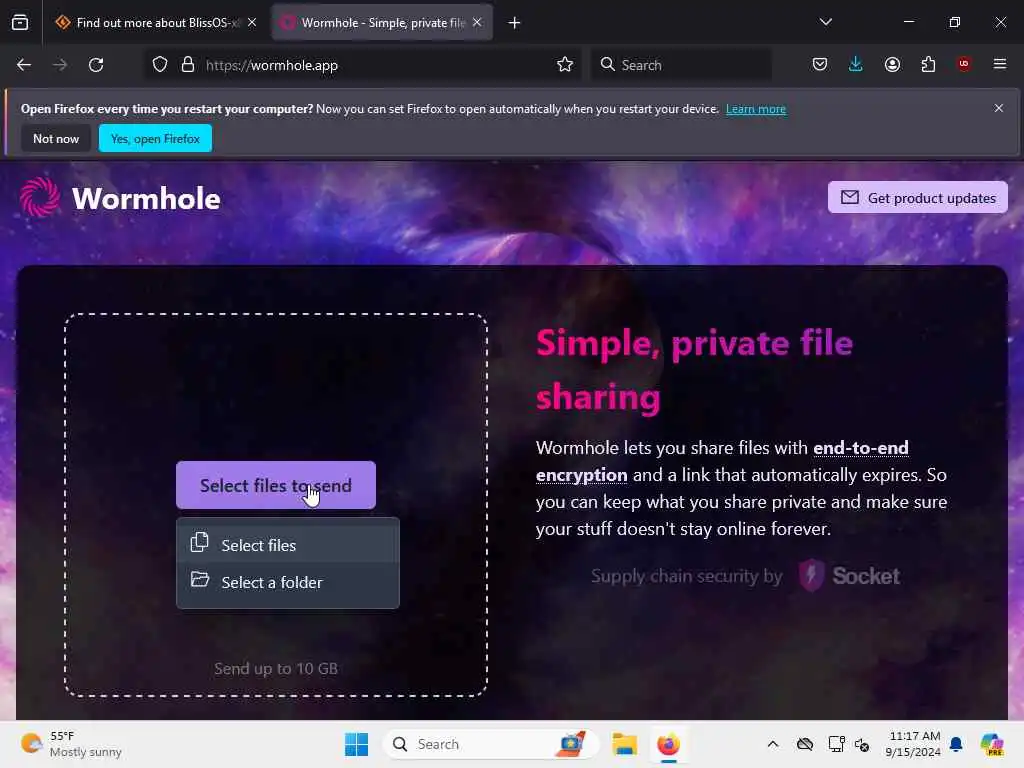1024x768 pixels.
Task: Click the taskbar Search box
Action: click(490, 744)
